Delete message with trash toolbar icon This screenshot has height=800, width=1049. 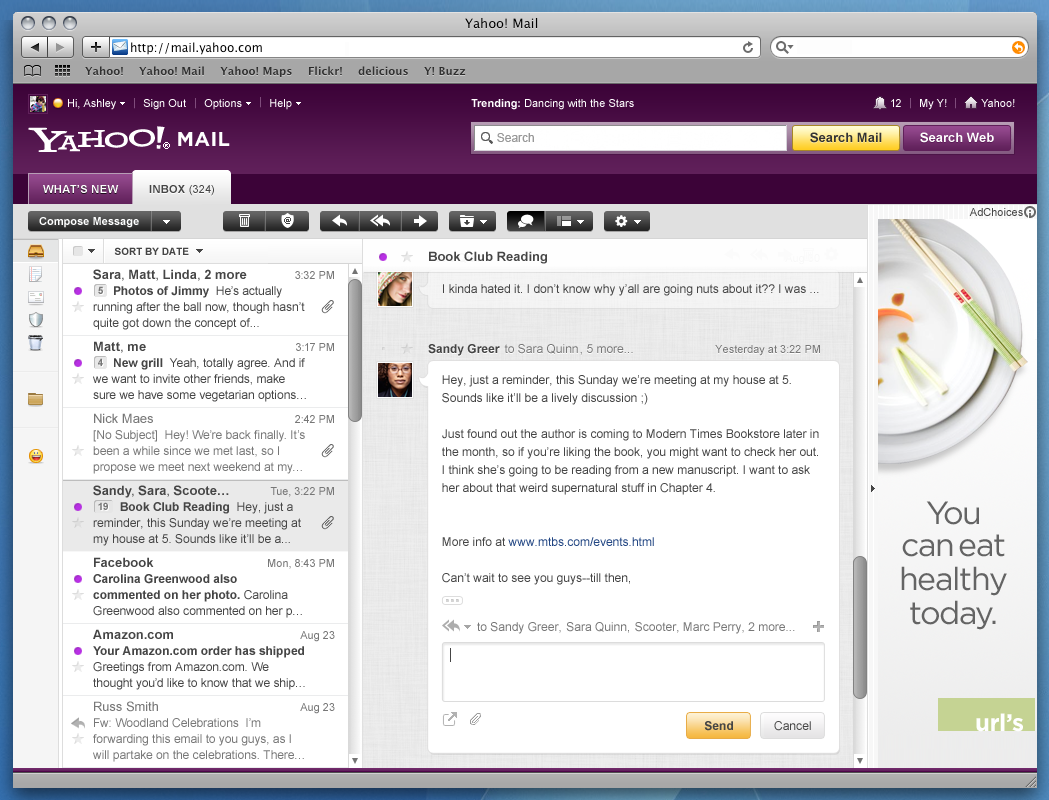[x=244, y=221]
